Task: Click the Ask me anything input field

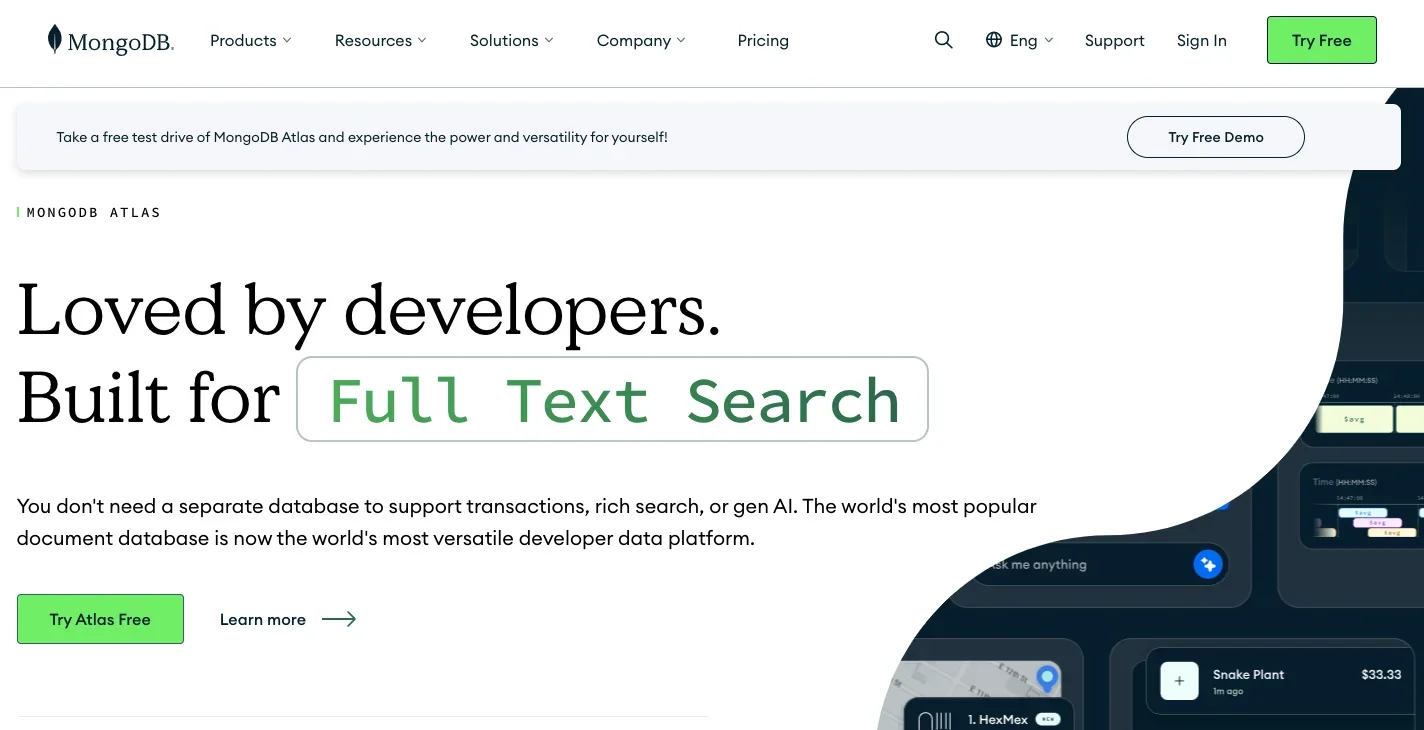Action: [x=1080, y=565]
